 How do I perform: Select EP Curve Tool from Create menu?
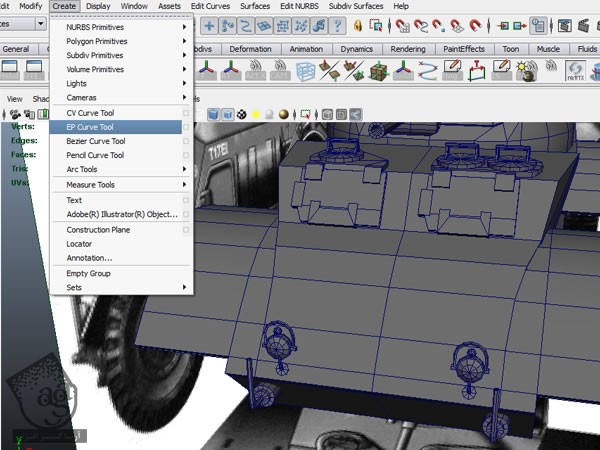[90, 127]
